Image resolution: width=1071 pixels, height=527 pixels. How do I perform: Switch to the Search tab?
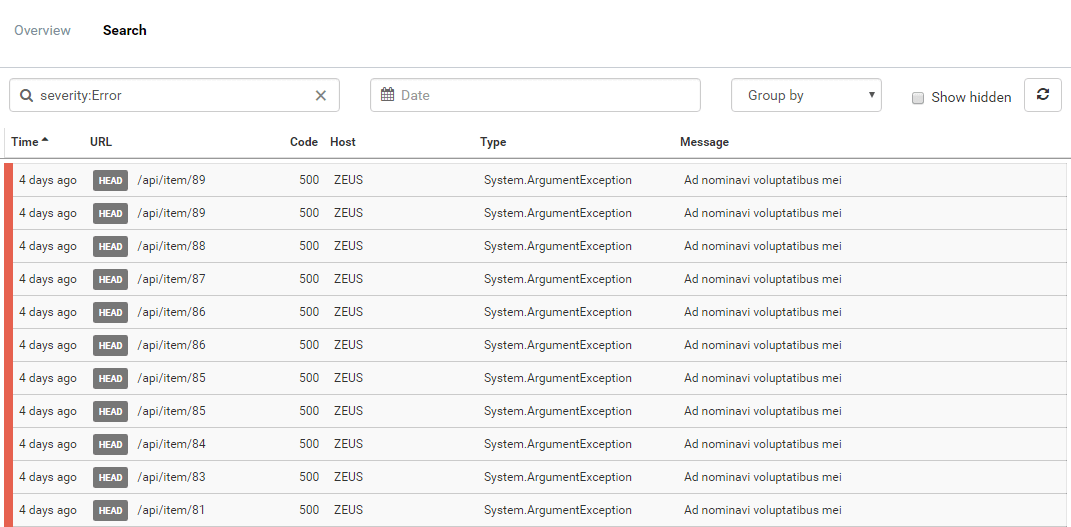coord(124,30)
